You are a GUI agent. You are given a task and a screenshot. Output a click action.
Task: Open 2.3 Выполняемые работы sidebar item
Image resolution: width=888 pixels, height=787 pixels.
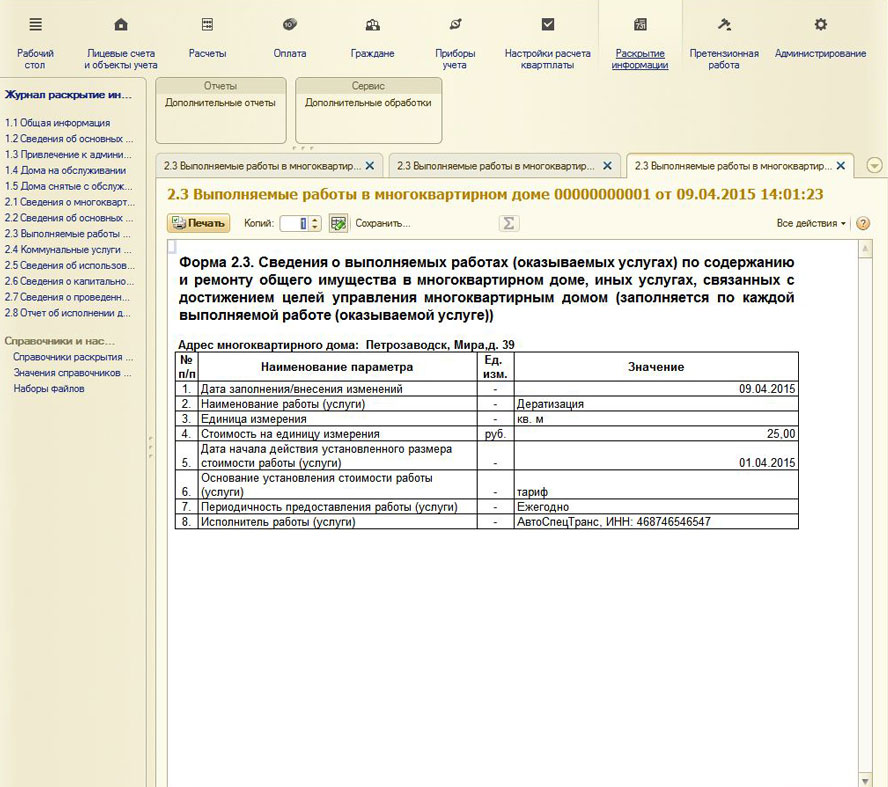tap(67, 234)
